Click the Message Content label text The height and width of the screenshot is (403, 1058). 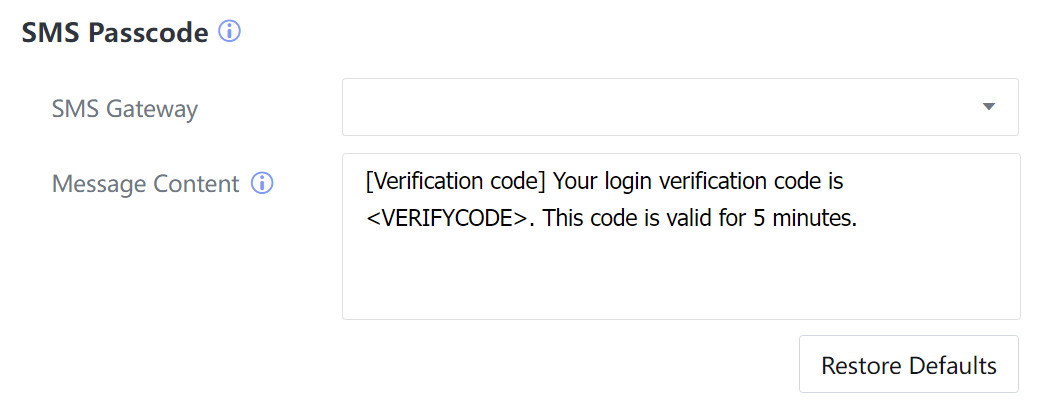(146, 184)
